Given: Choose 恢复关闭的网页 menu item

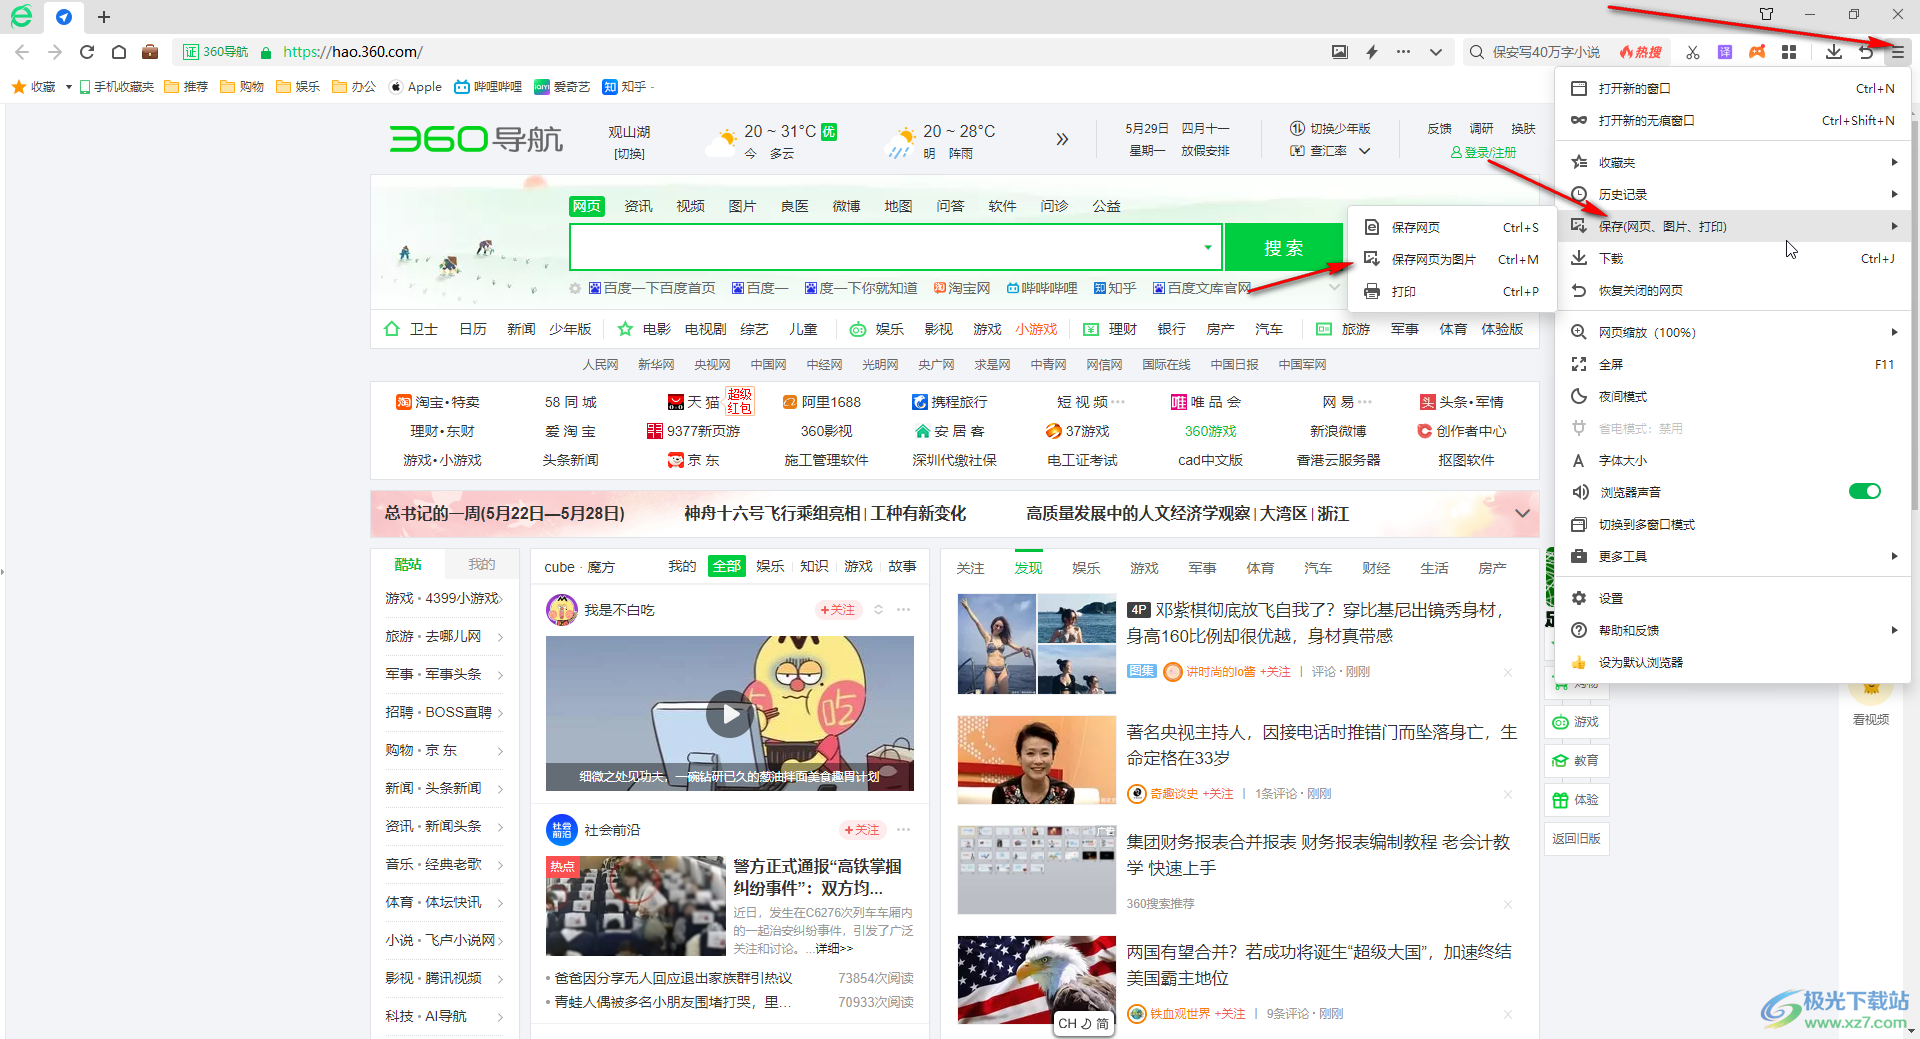Looking at the screenshot, I should click(x=1733, y=290).
